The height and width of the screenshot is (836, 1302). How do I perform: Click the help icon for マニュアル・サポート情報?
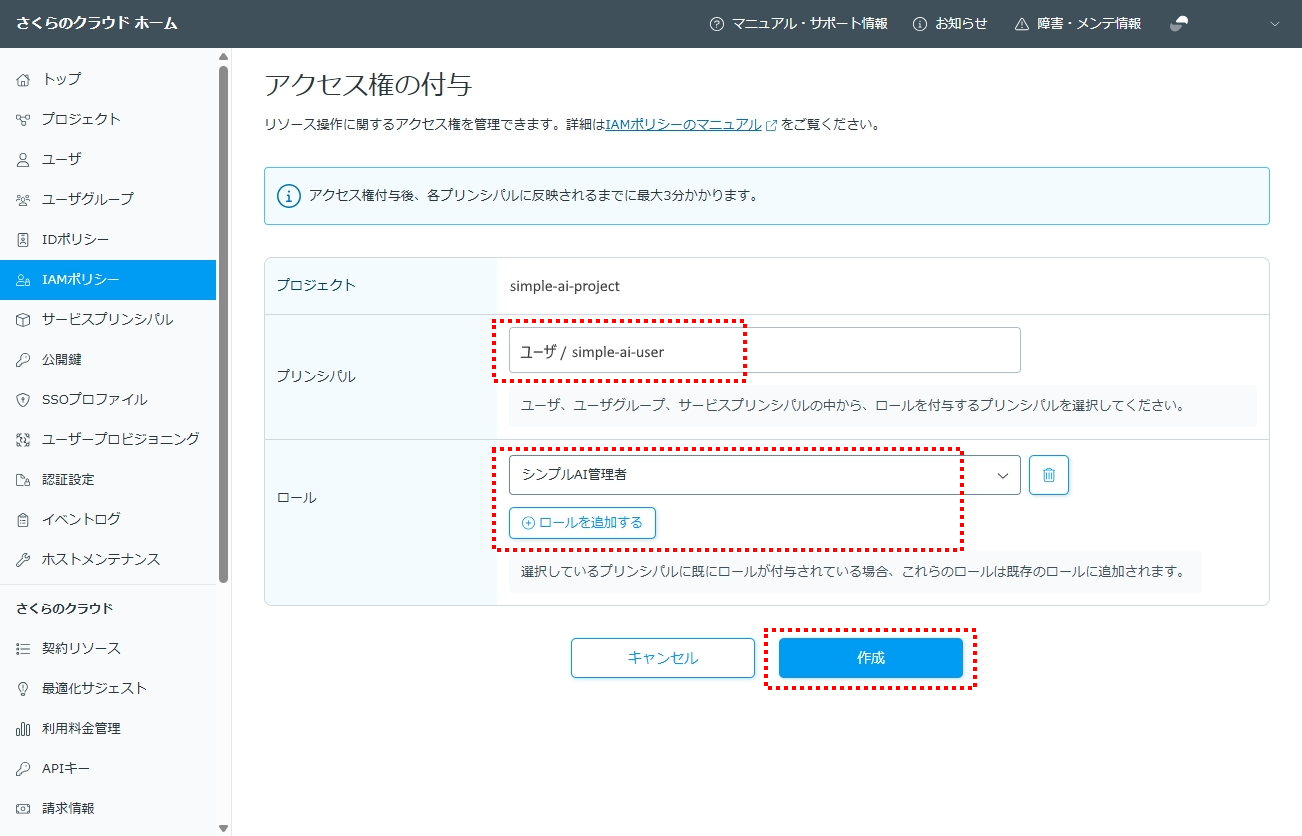[716, 24]
